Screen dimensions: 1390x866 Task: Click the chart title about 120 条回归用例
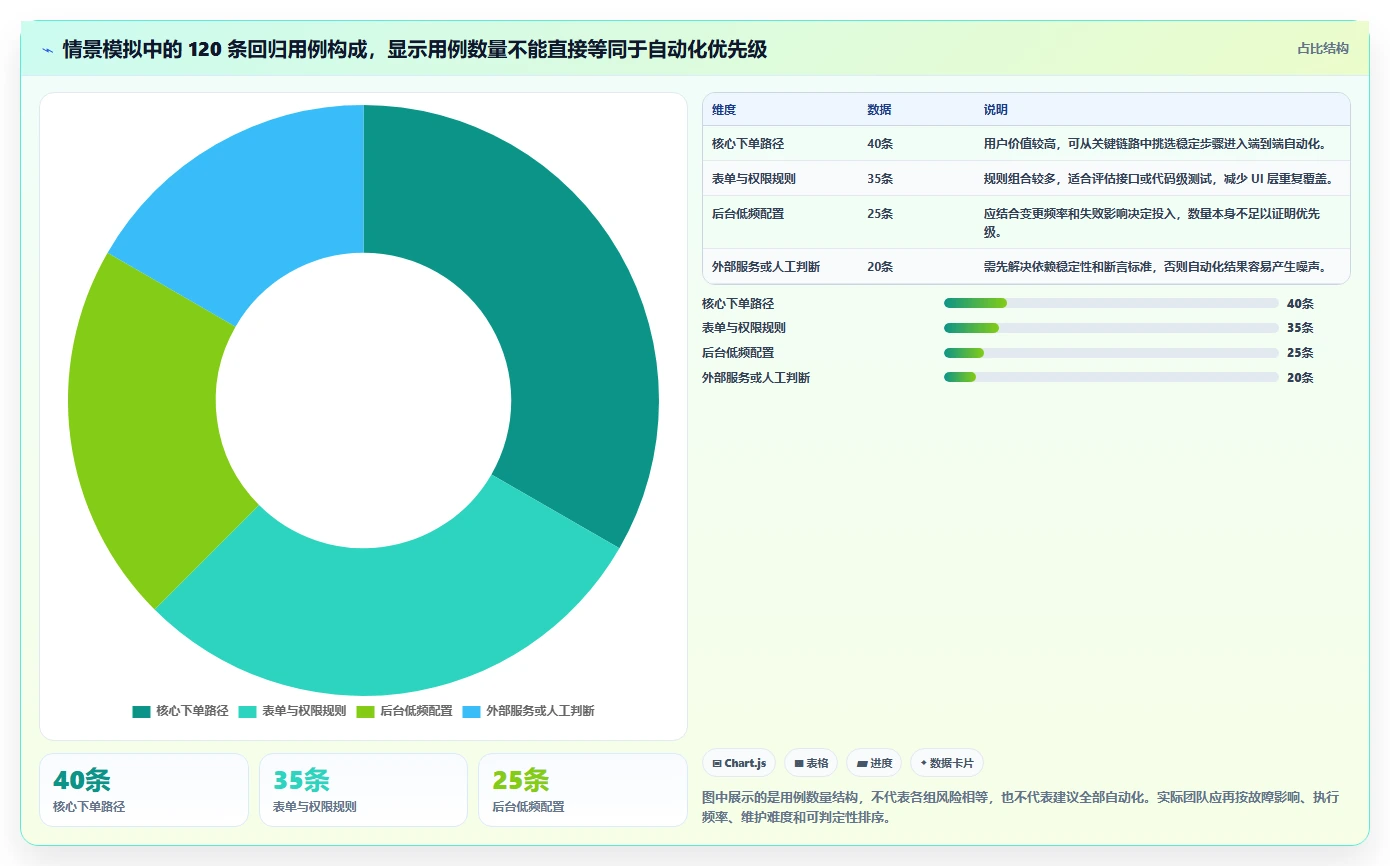[x=415, y=49]
